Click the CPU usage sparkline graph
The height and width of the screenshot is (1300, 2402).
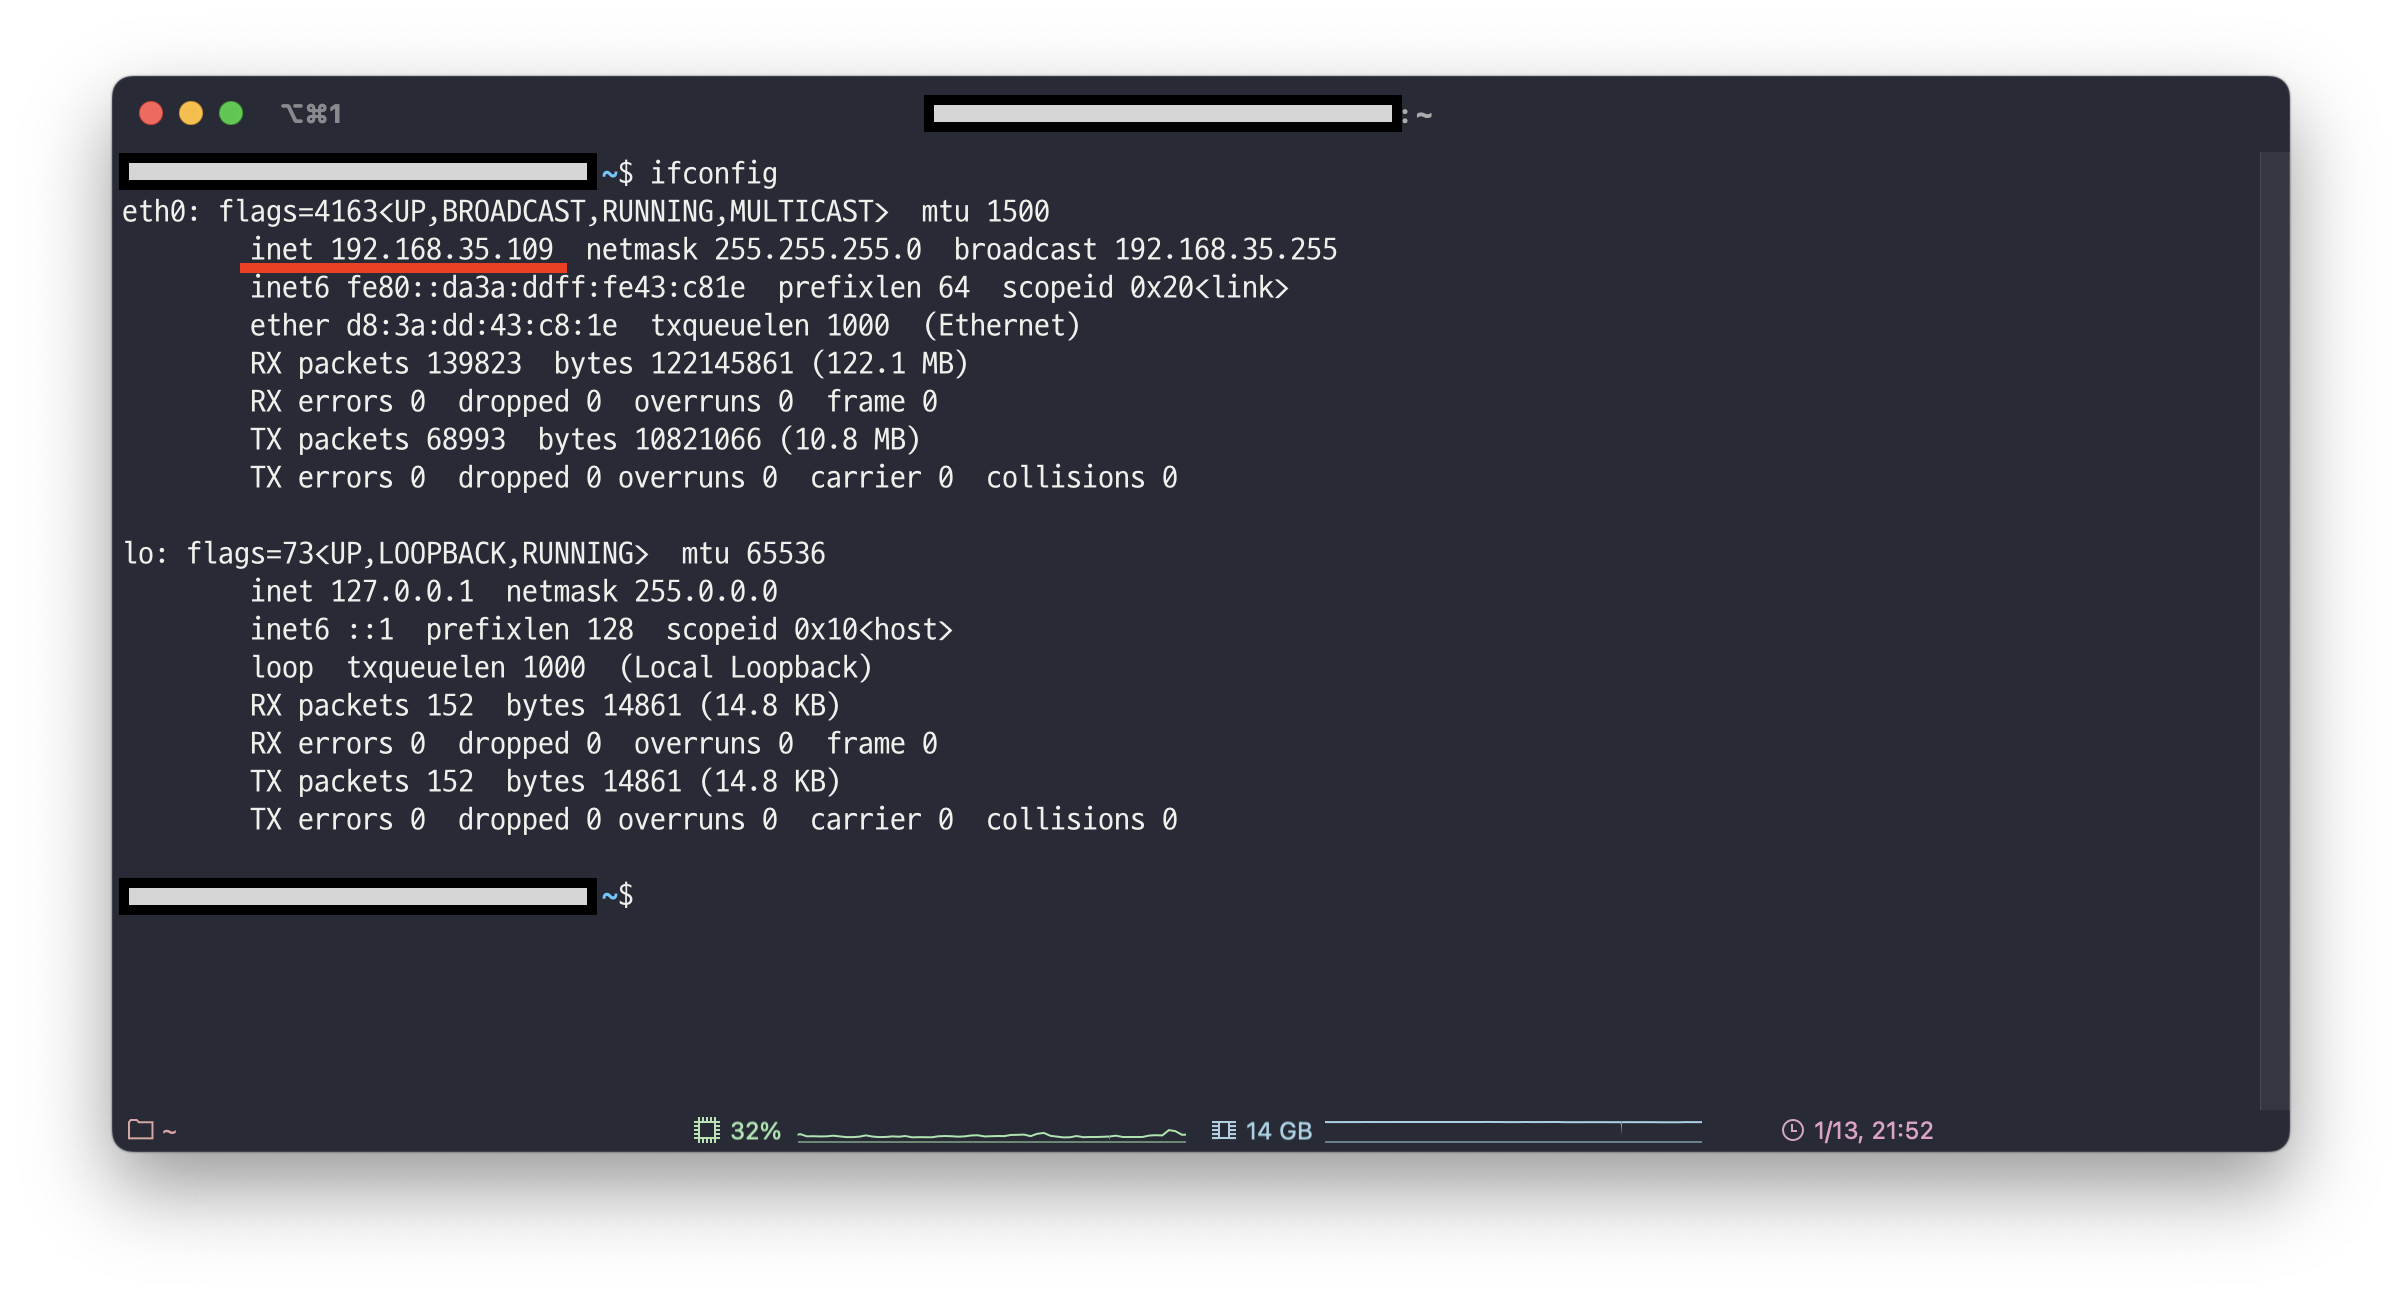coord(990,1134)
